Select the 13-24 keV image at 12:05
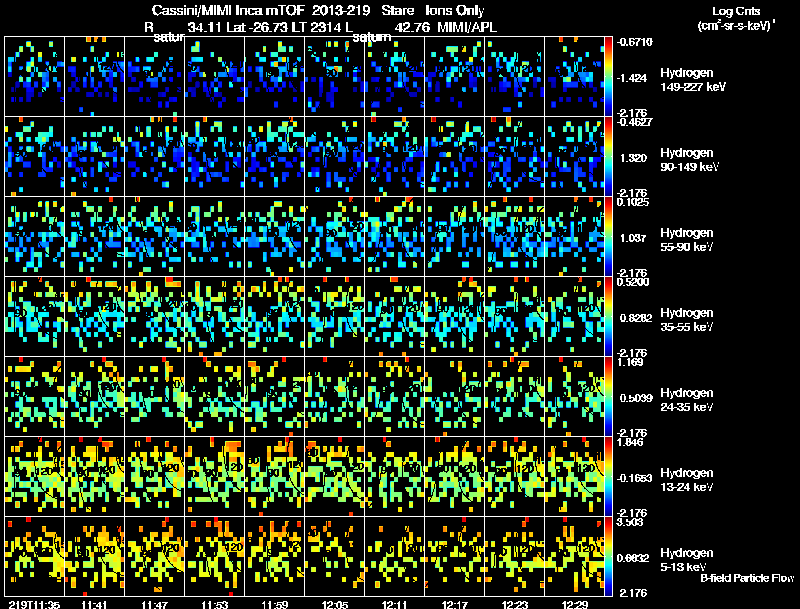800x609 pixels. [334, 476]
